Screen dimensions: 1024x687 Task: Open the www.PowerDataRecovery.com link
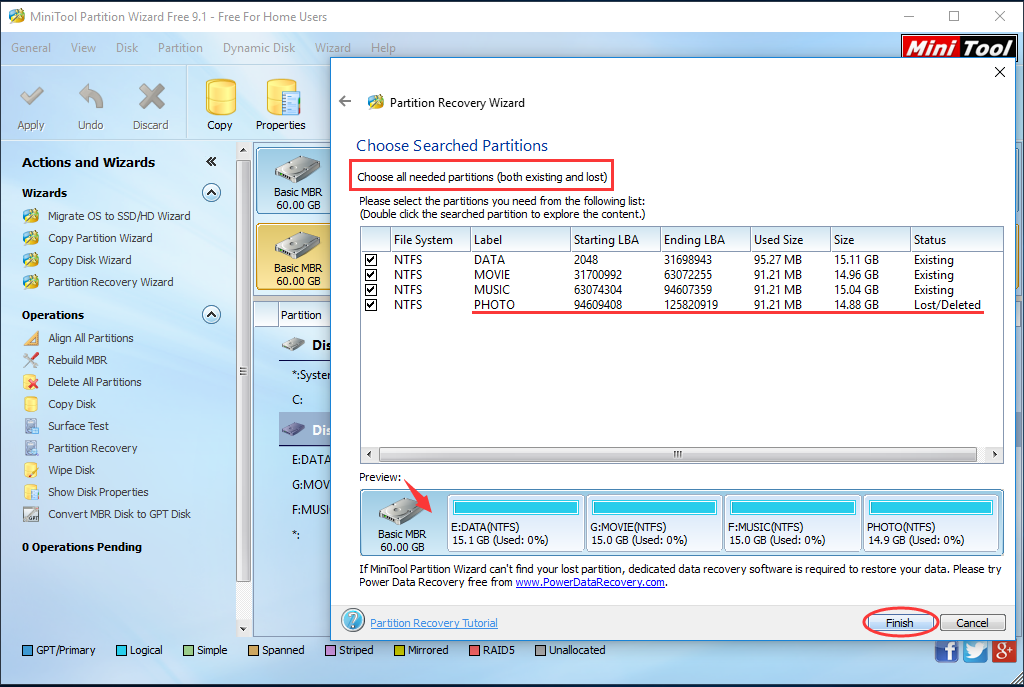590,583
